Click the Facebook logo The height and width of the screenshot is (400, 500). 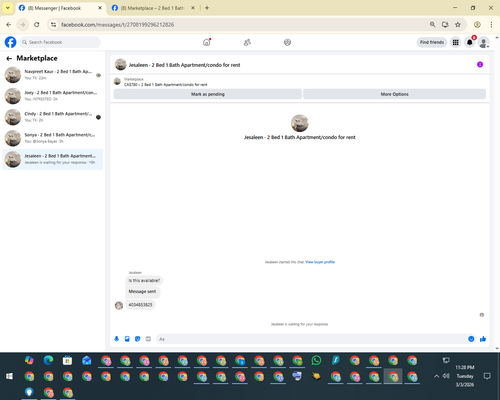10,42
